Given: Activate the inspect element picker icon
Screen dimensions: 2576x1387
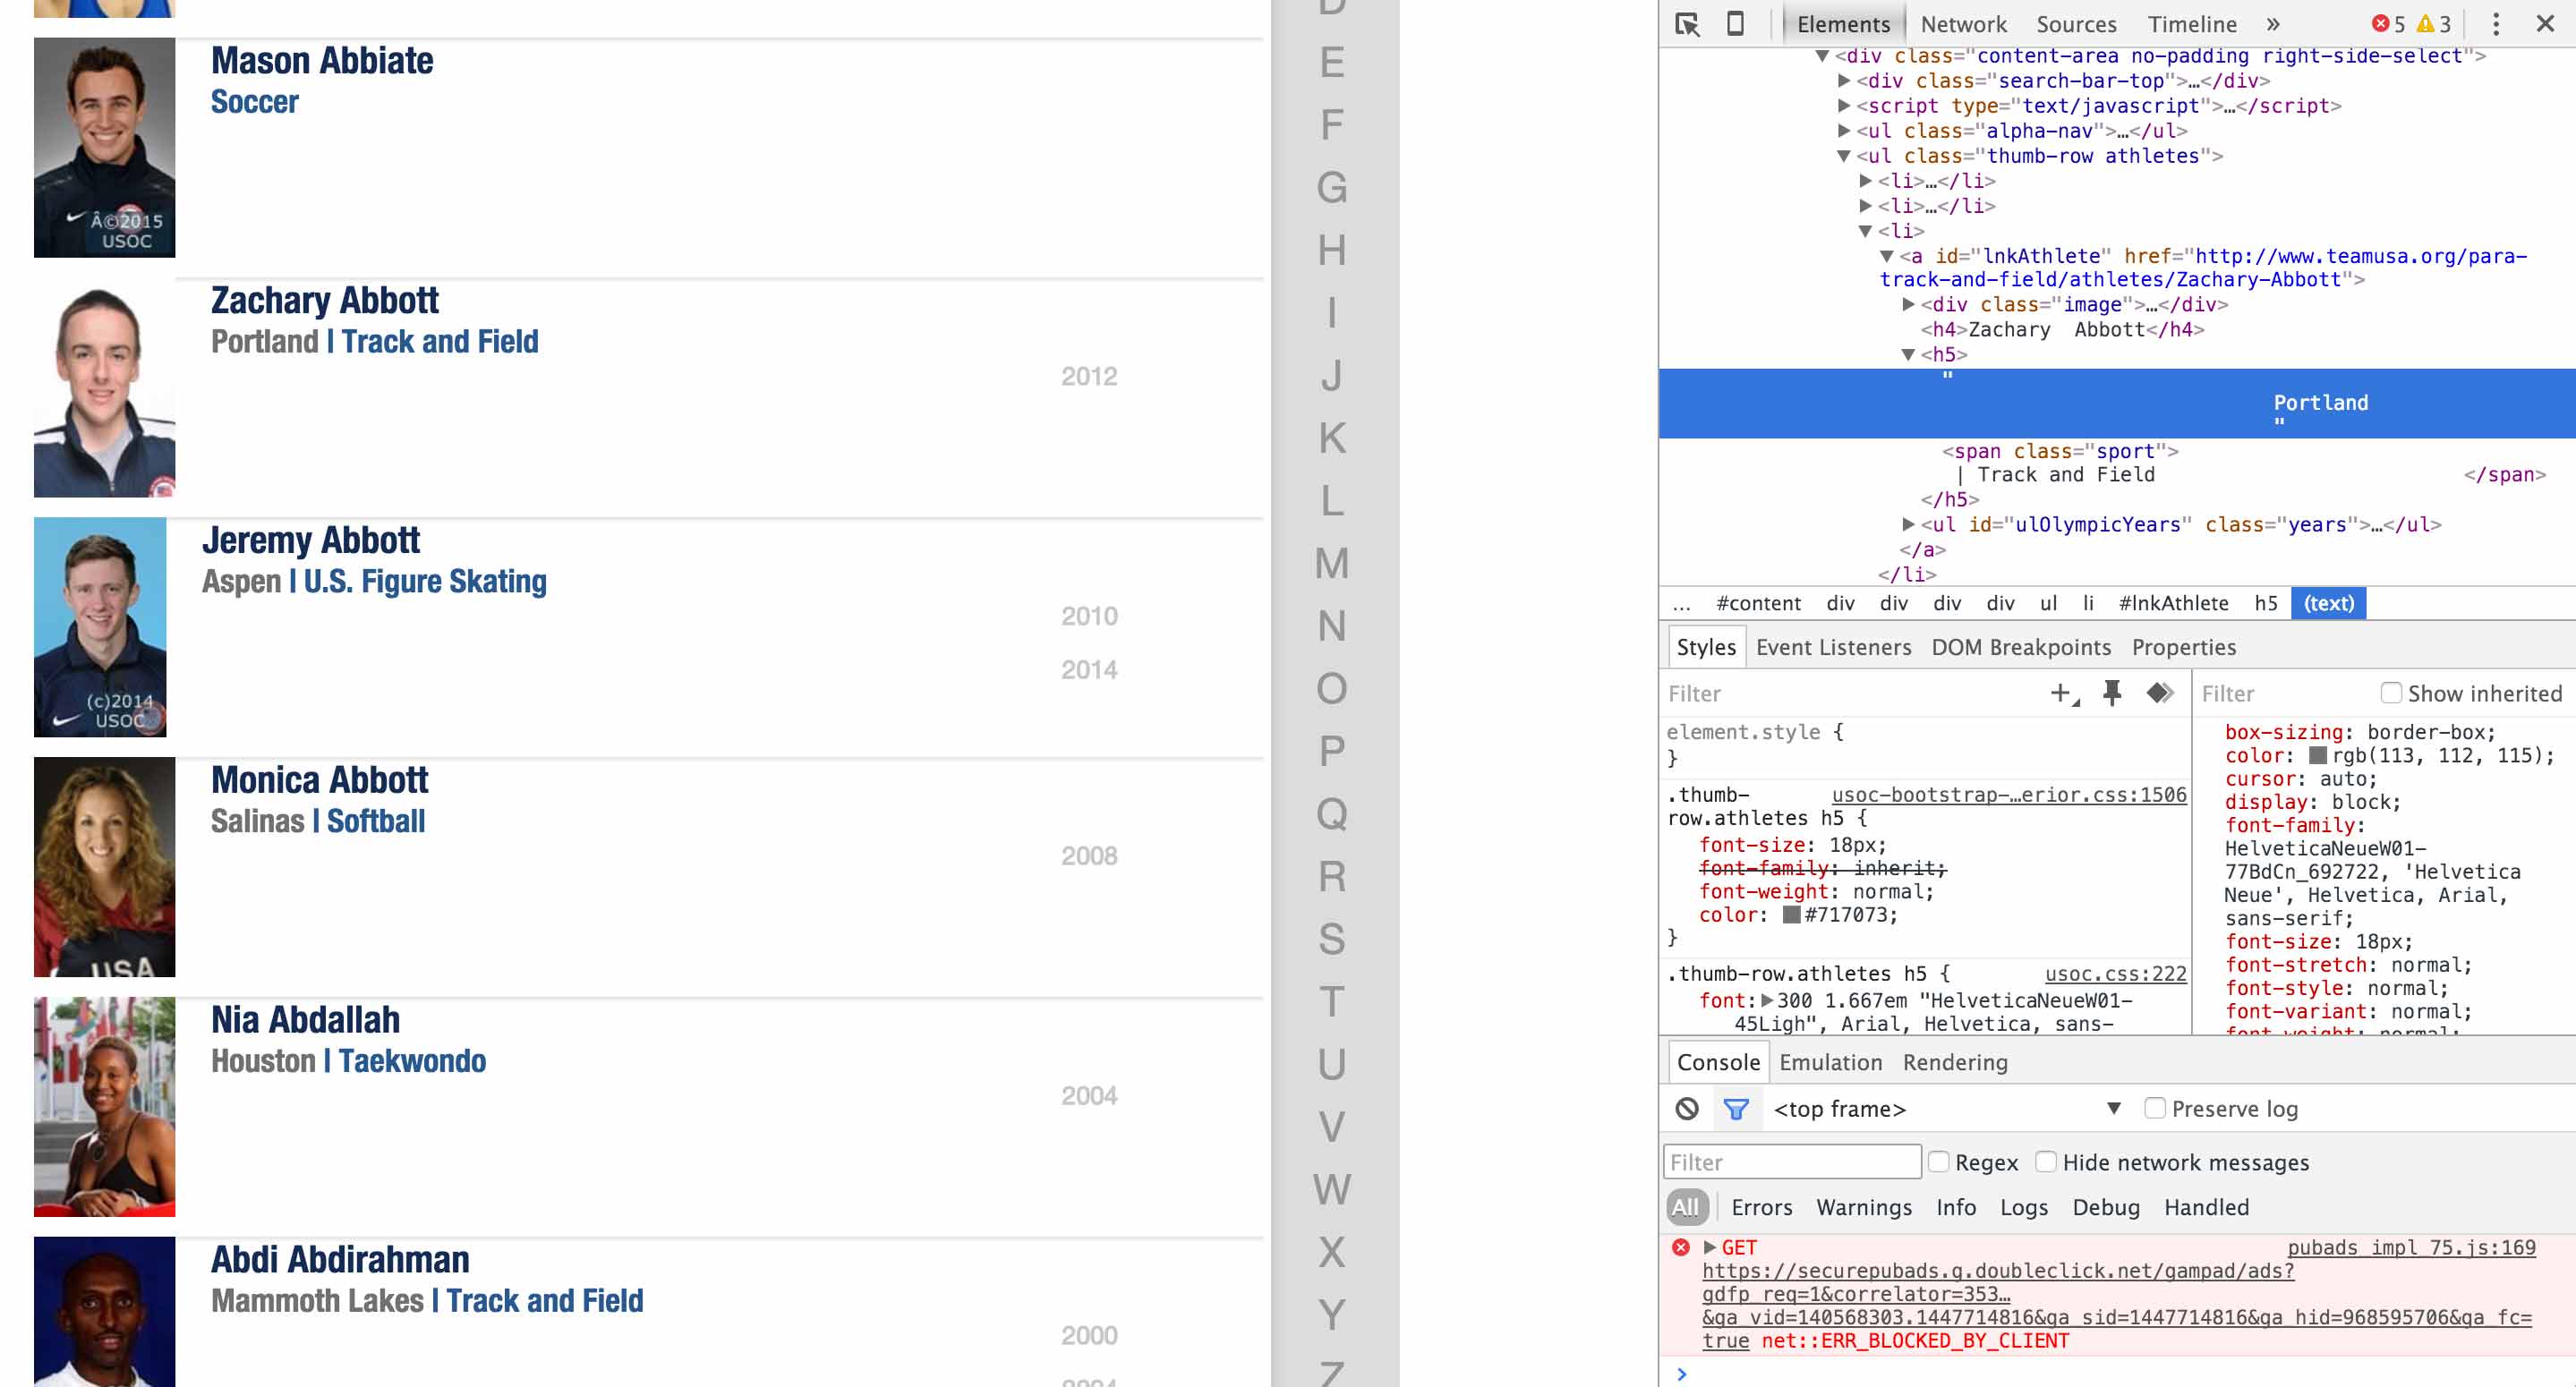Looking at the screenshot, I should point(1687,24).
